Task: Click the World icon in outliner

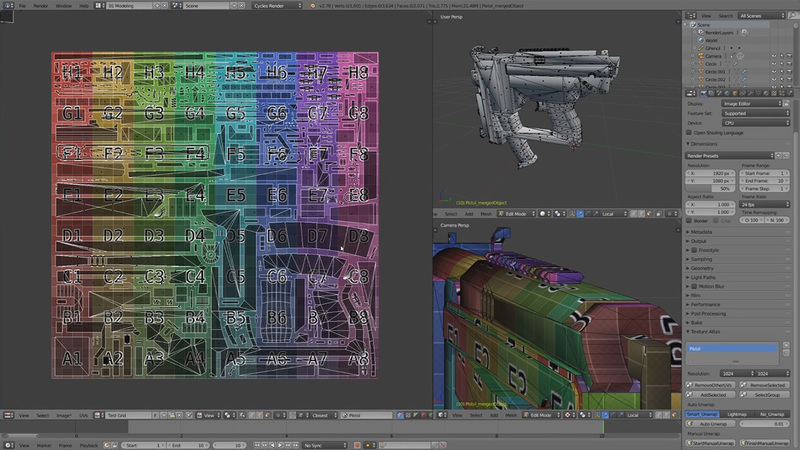Action: [702, 39]
